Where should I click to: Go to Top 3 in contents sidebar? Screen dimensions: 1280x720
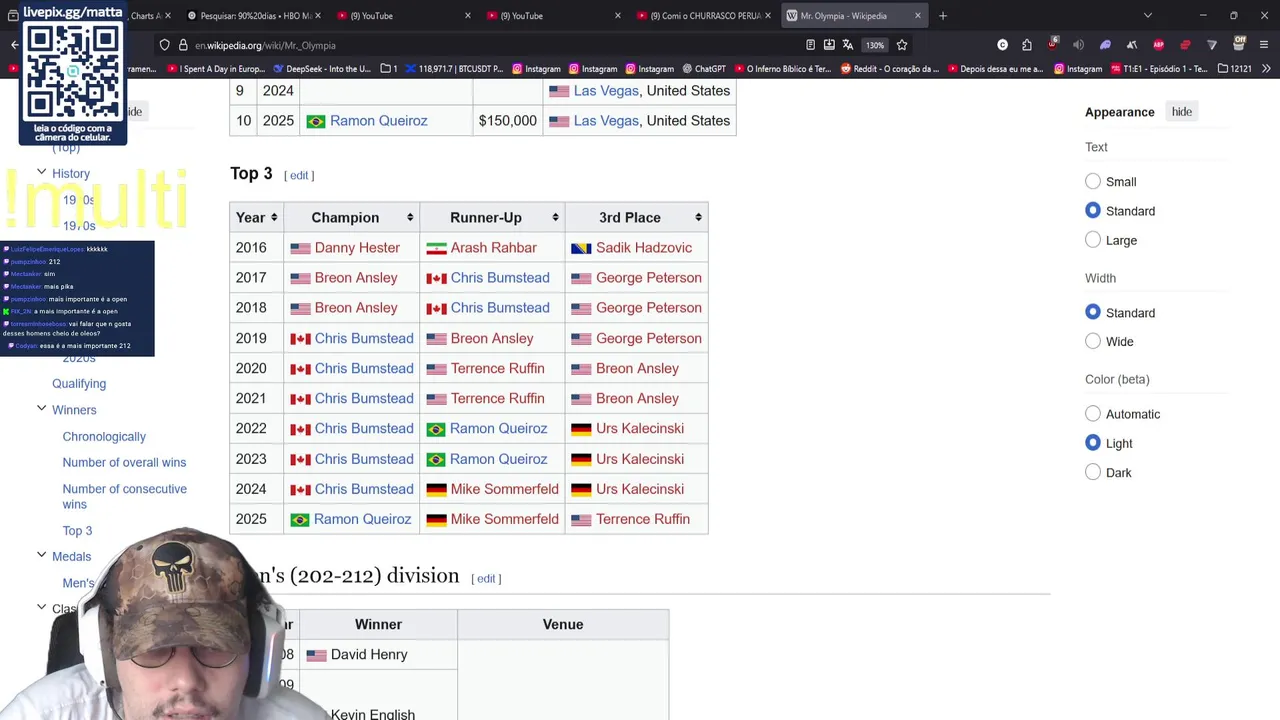pos(77,531)
